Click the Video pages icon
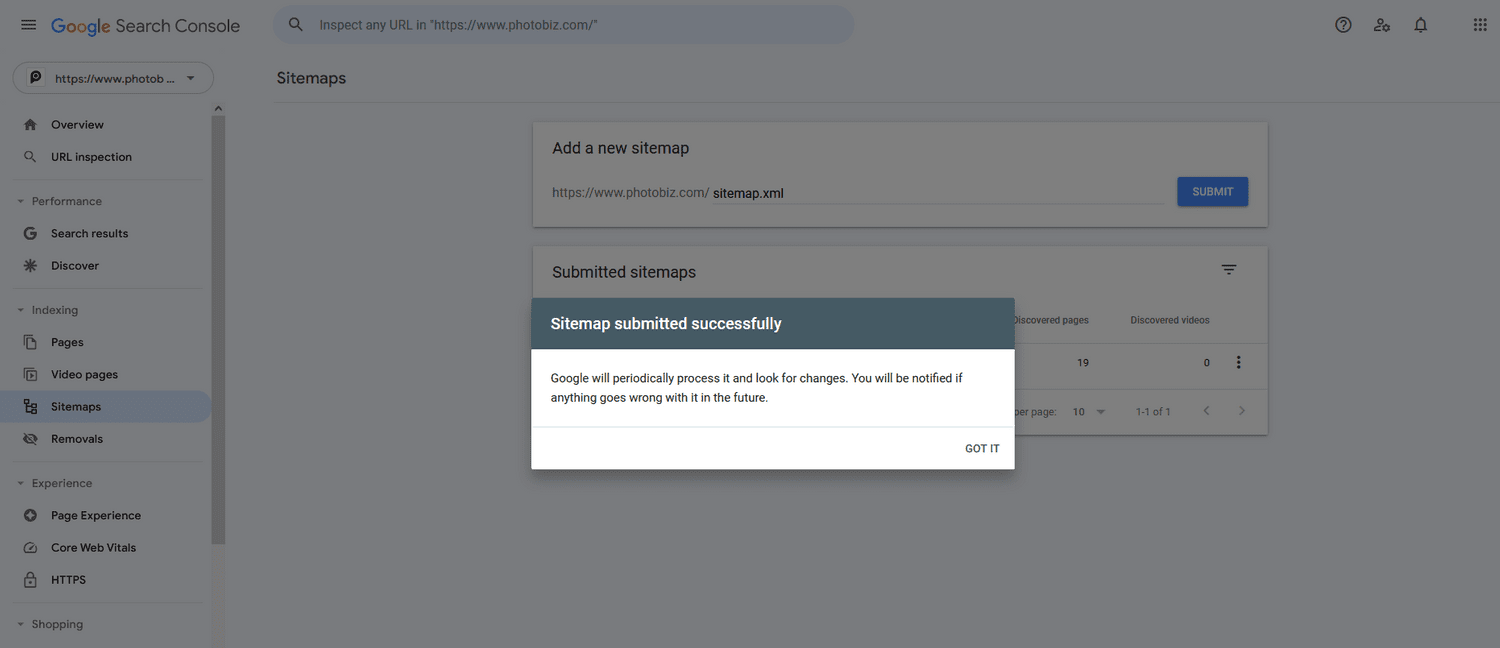This screenshot has height=648, width=1500. pyautogui.click(x=30, y=373)
